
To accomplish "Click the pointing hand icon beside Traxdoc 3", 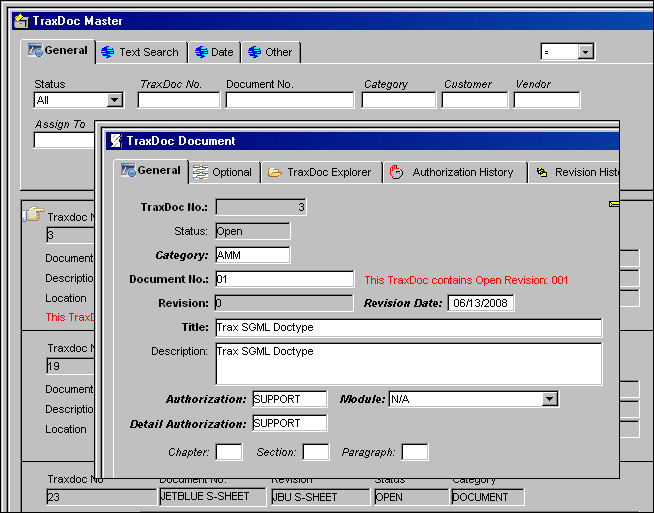I will tap(34, 214).
